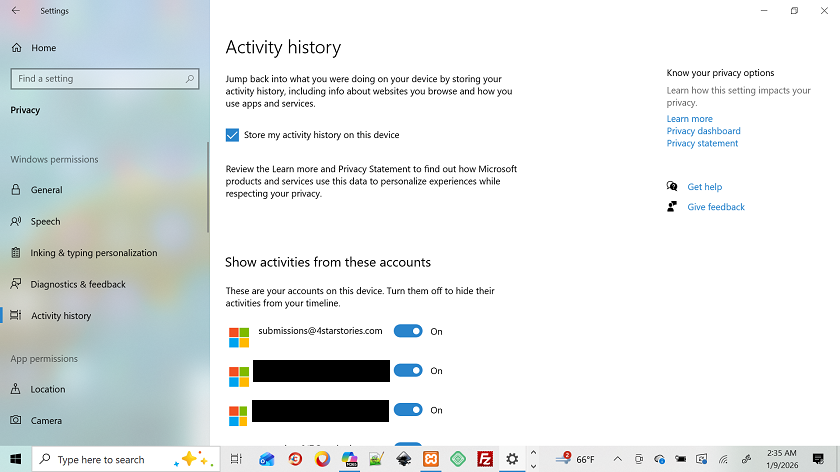The width and height of the screenshot is (840, 472).
Task: Open the Privacy statement link
Action: tap(702, 143)
